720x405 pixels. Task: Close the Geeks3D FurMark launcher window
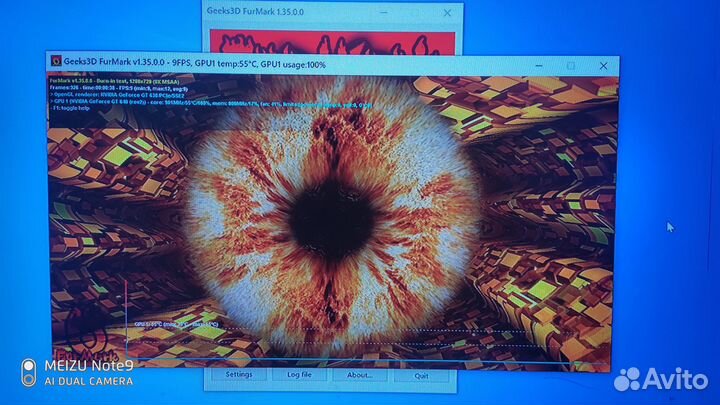pos(447,11)
